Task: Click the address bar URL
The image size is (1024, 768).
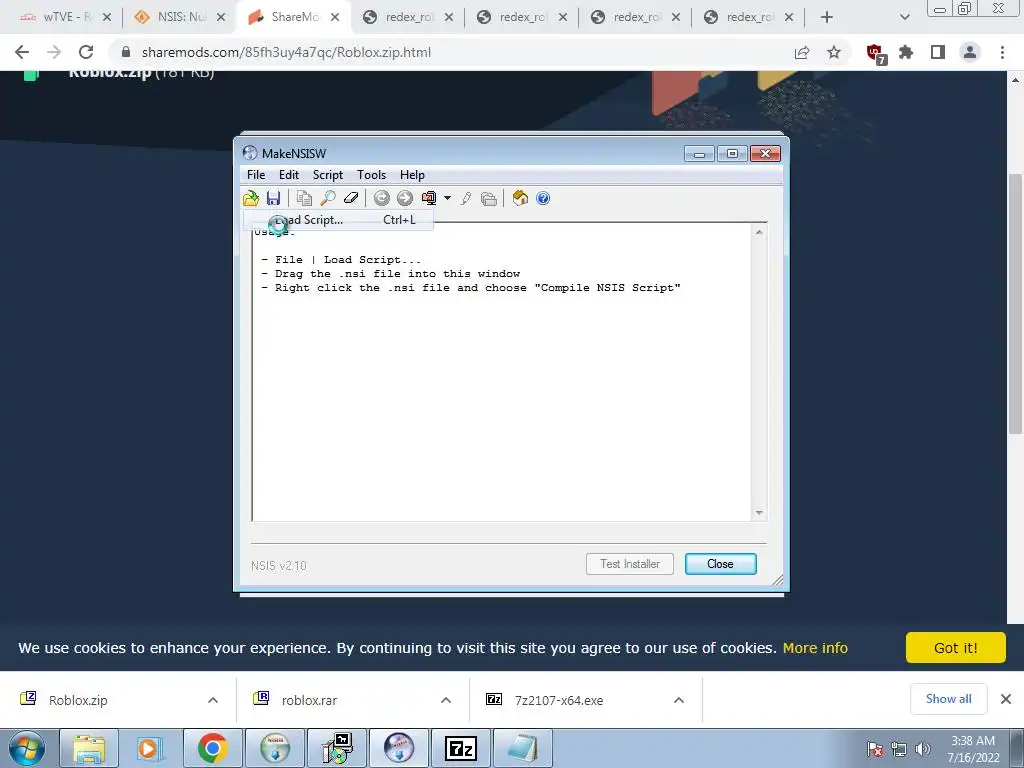Action: 286,52
